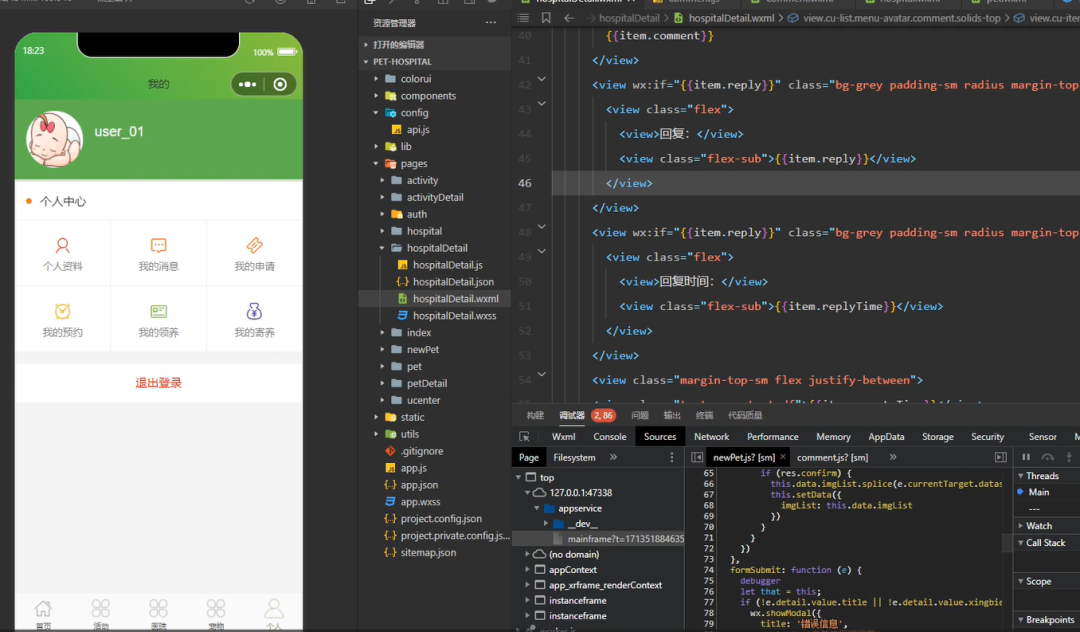The height and width of the screenshot is (632, 1080).
Task: Switch to the Wxml tab
Action: [563, 436]
